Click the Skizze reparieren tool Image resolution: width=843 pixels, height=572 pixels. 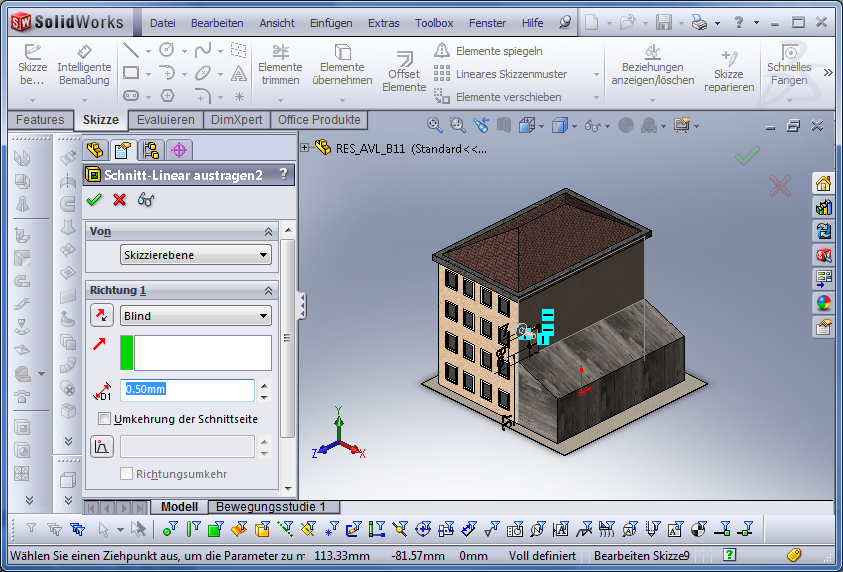728,72
